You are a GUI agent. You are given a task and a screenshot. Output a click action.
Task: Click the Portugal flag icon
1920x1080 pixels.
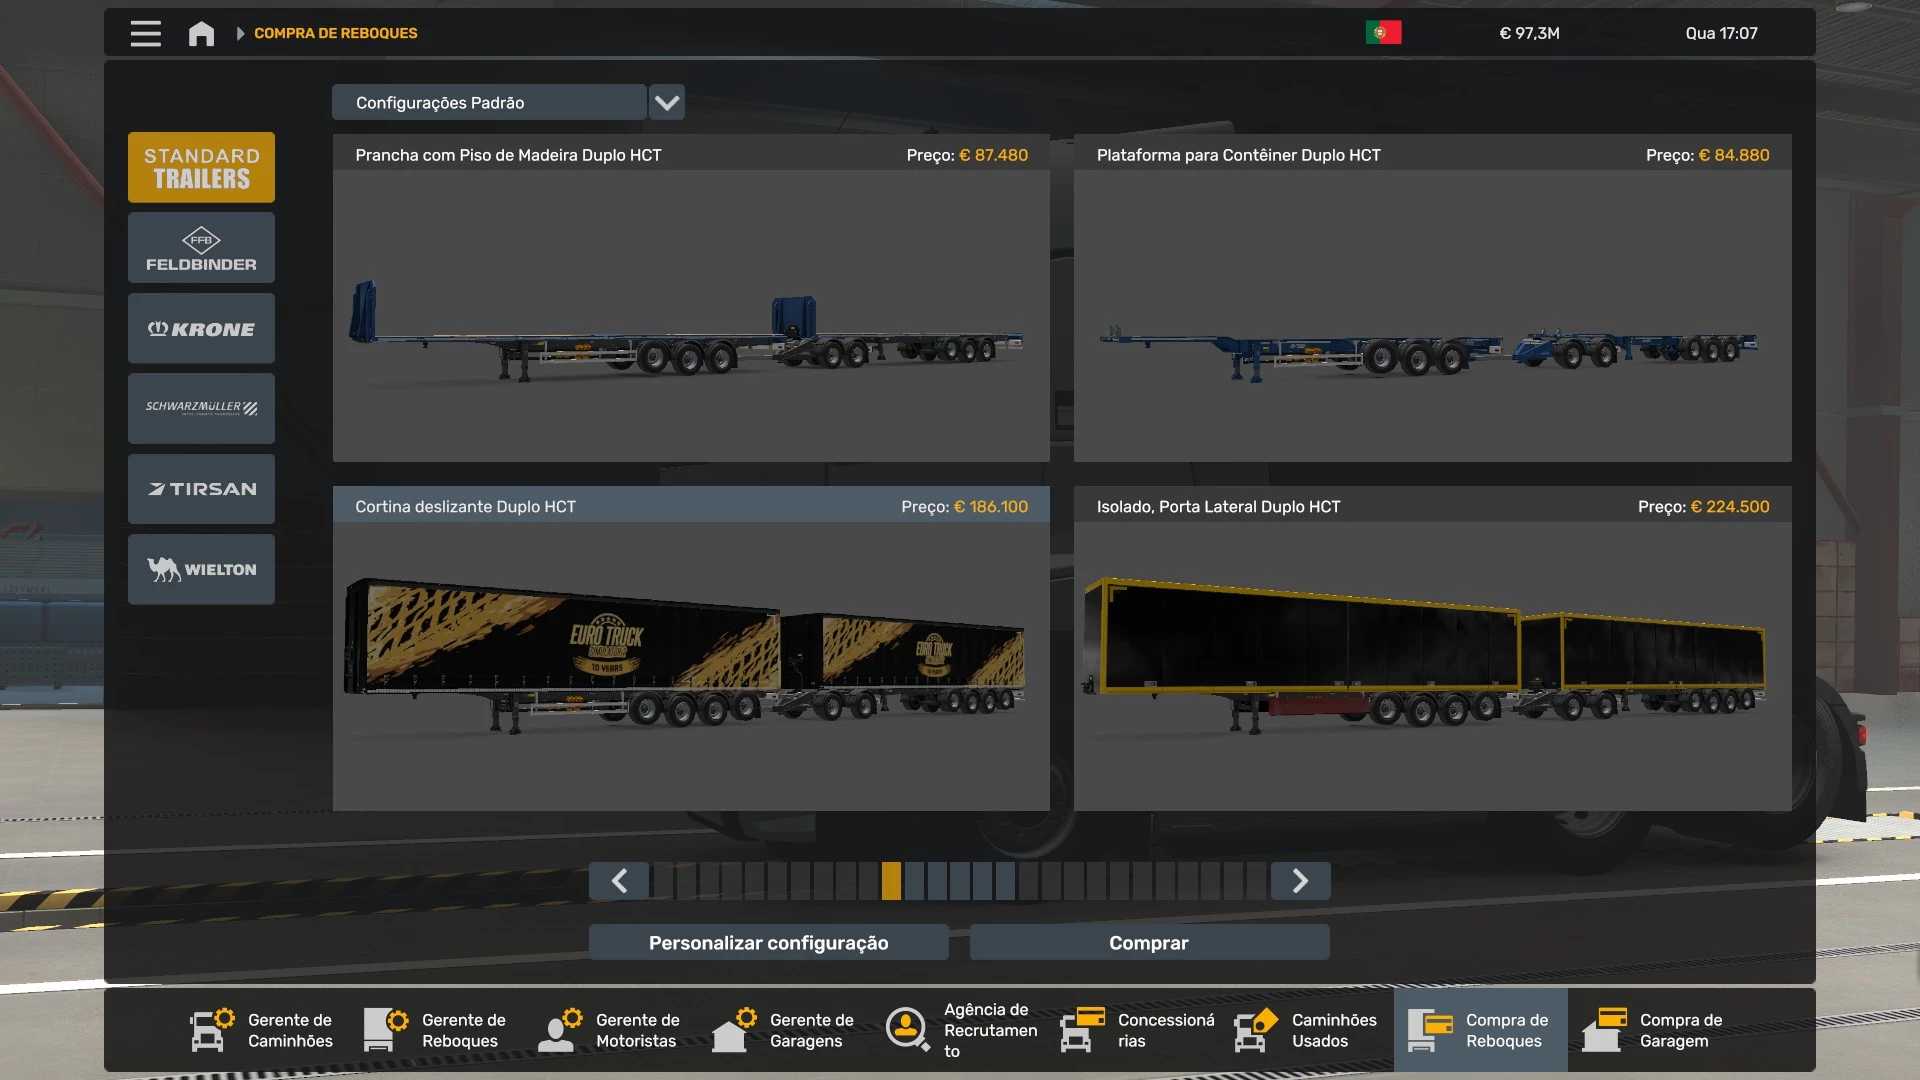tap(1383, 33)
